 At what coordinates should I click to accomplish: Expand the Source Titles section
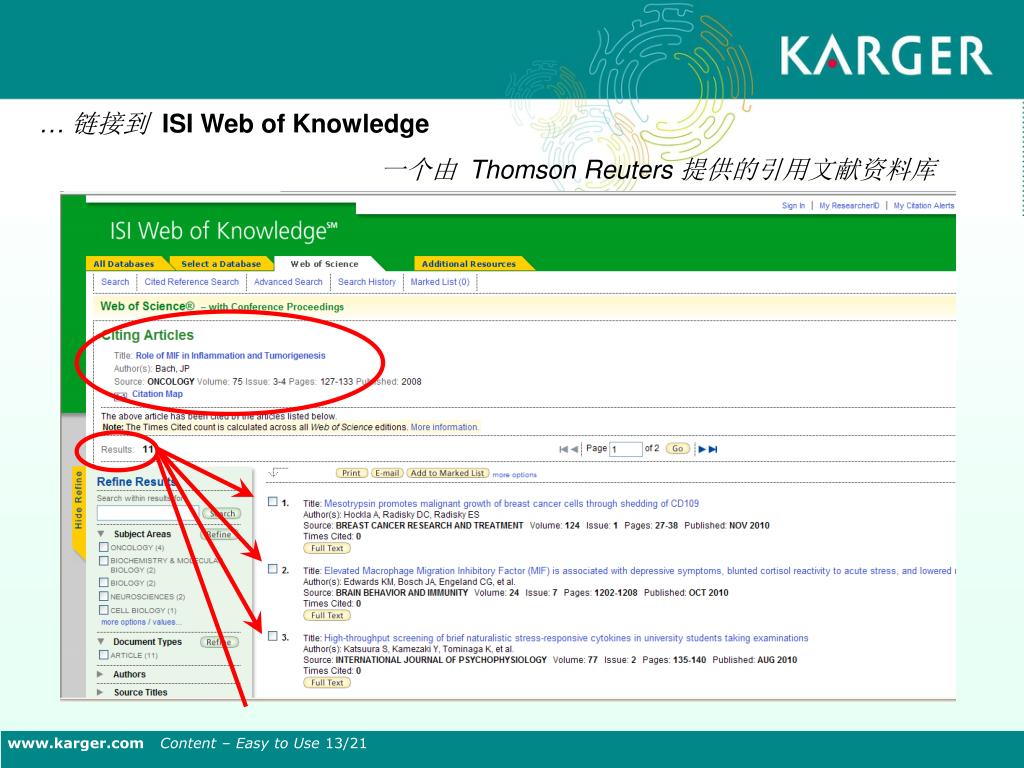[x=101, y=692]
